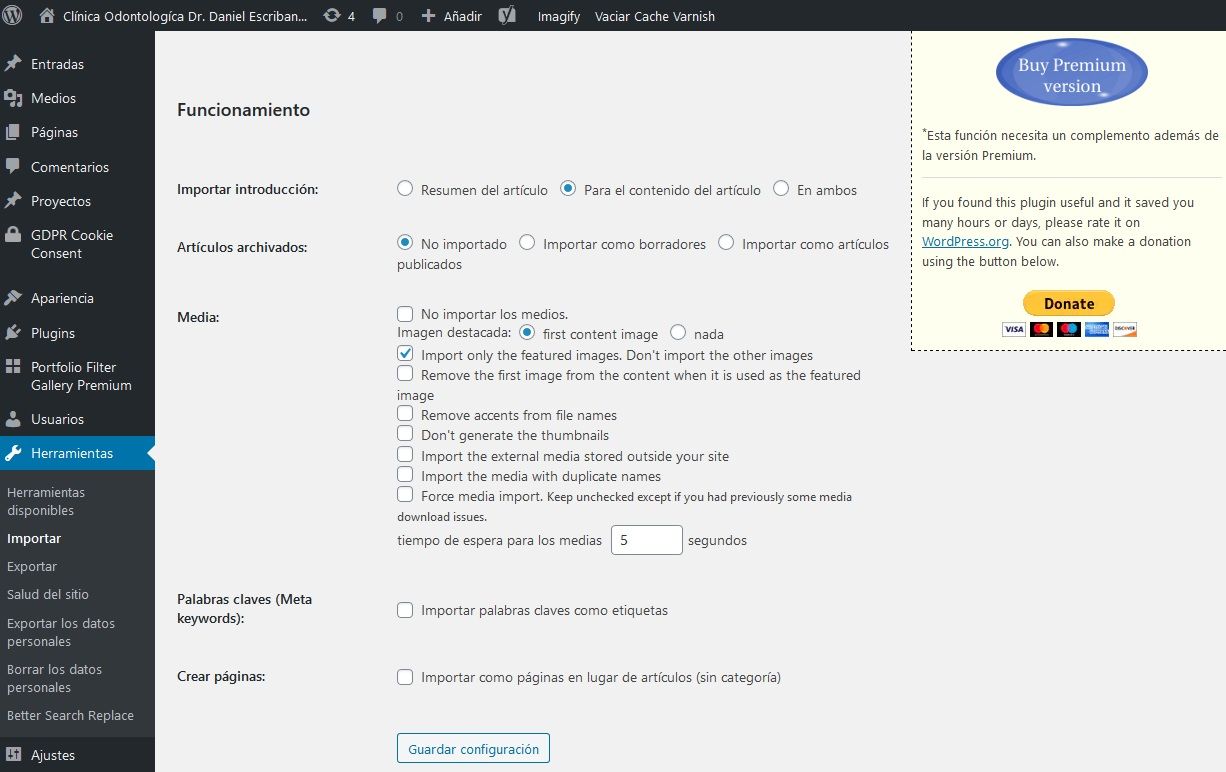The height and width of the screenshot is (772, 1226).
Task: Open pending updates icon showing 4
Action: coord(332,16)
